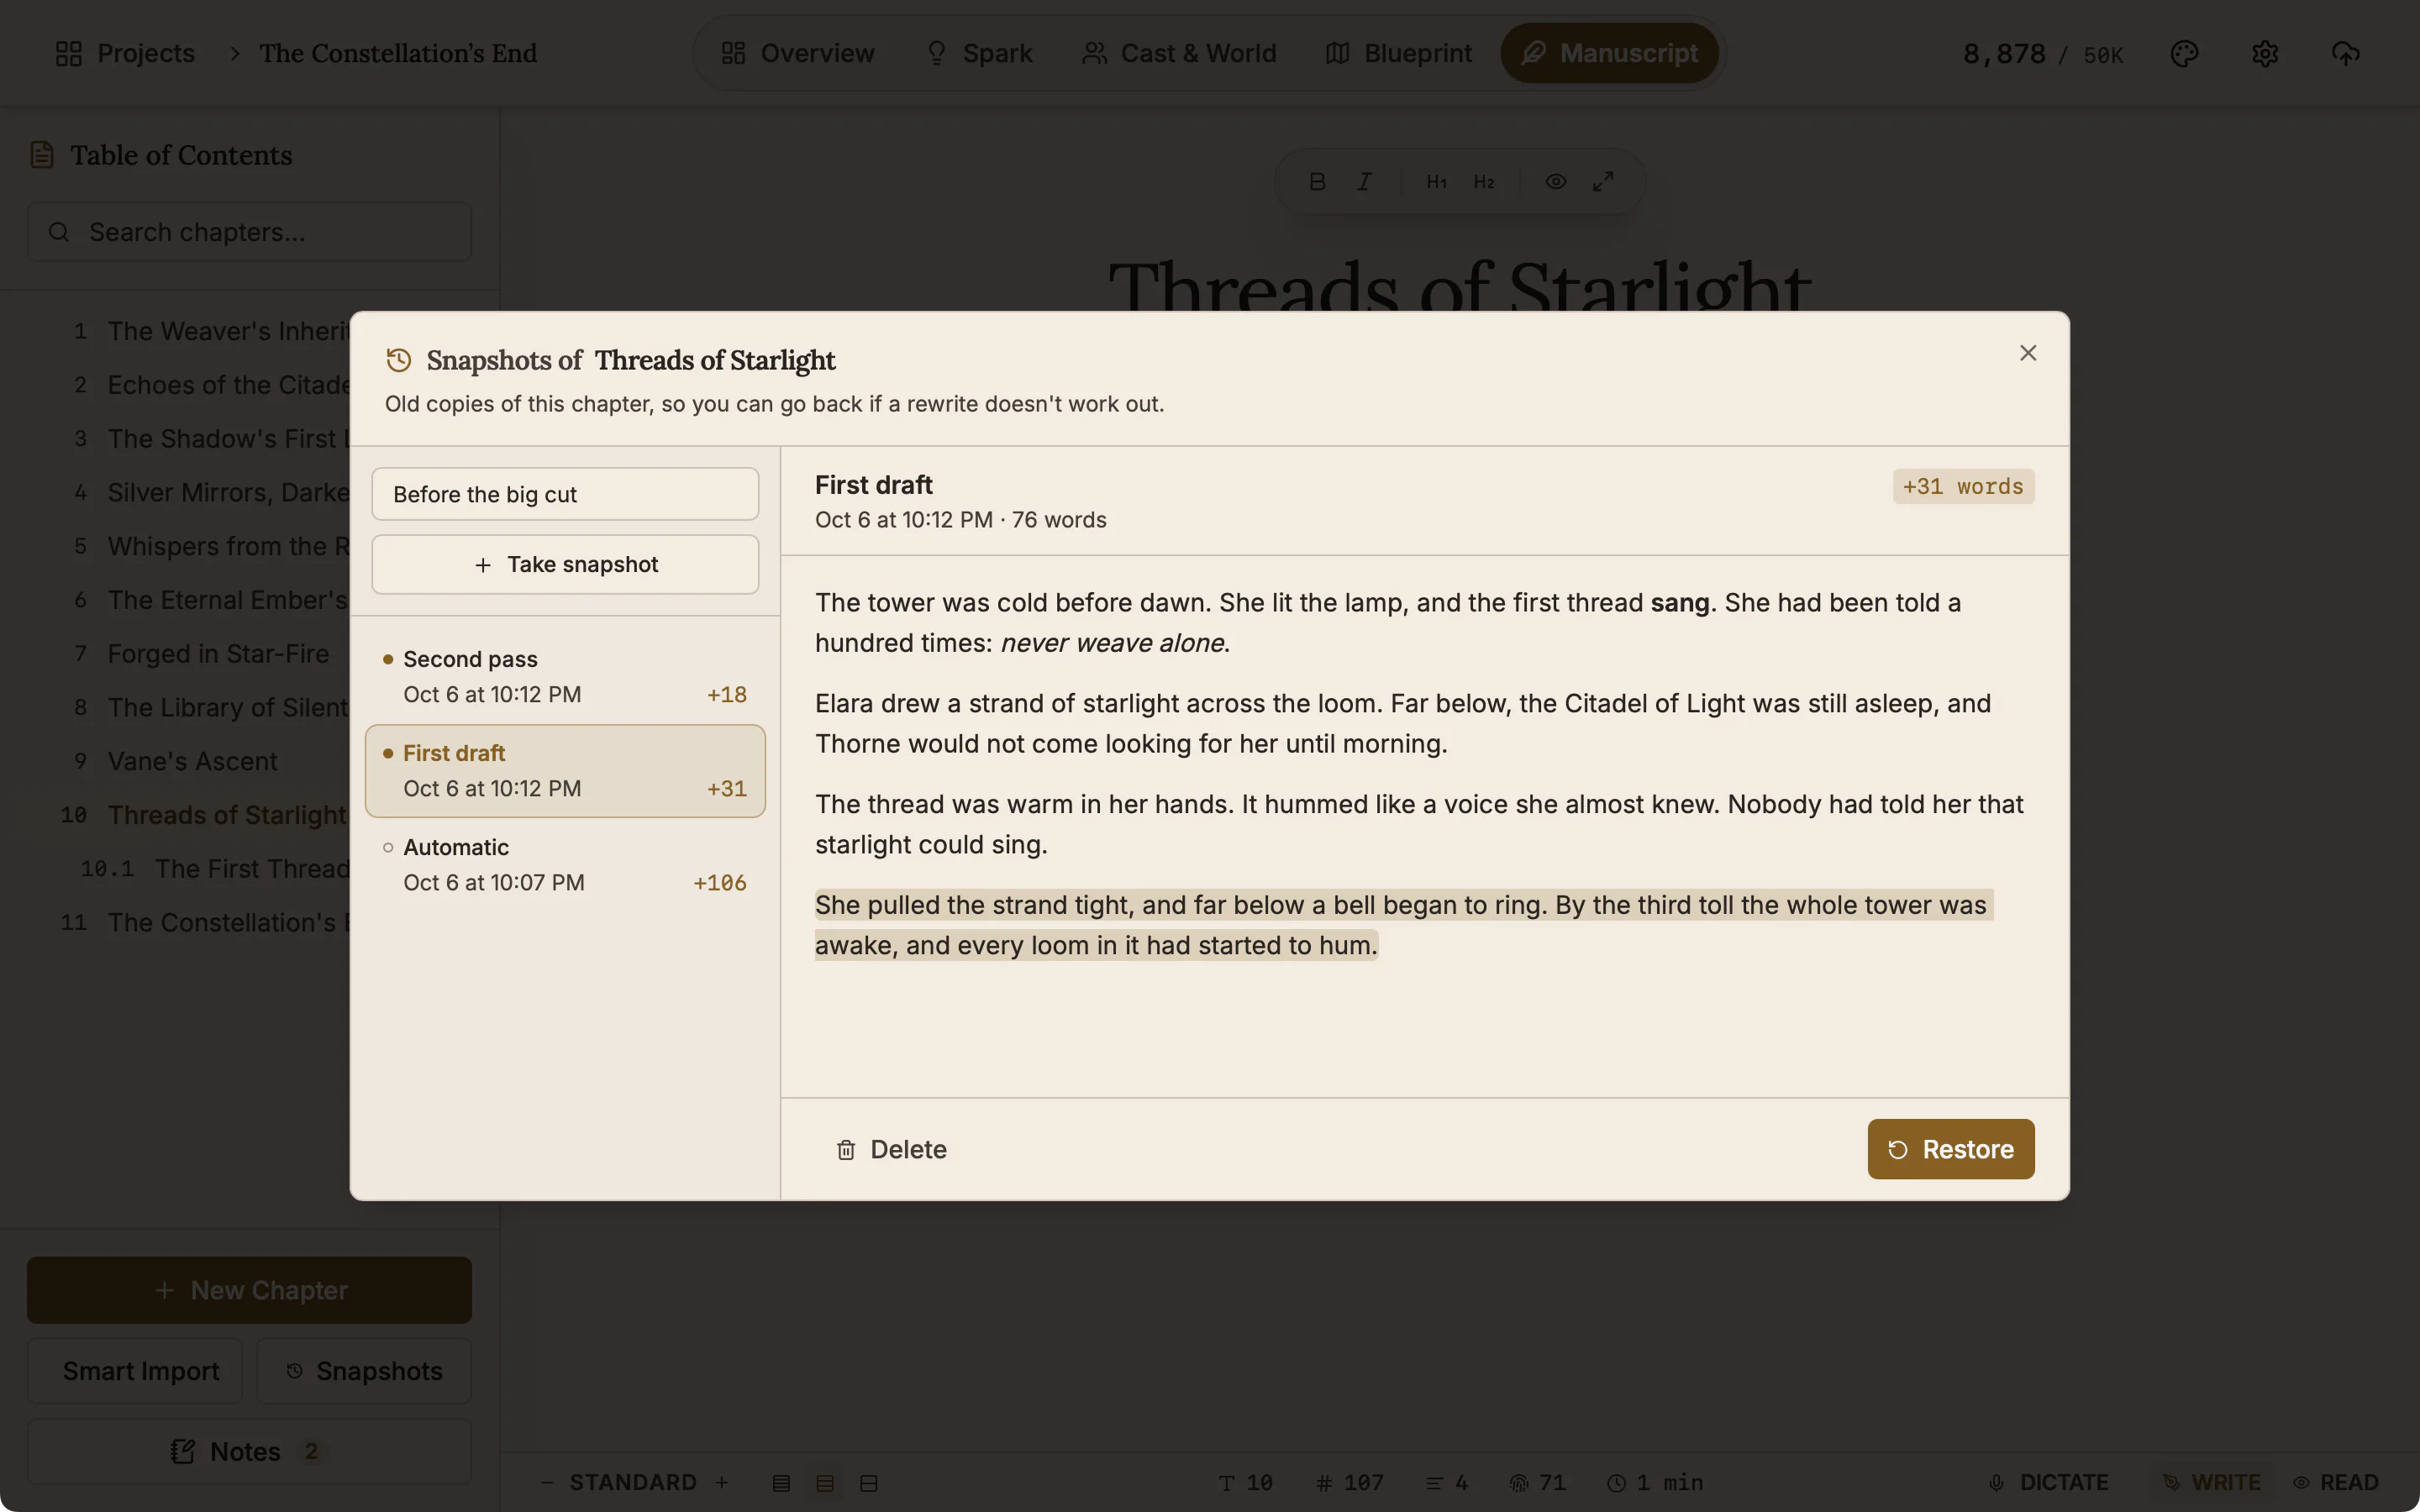Click the Take snapshot button
This screenshot has width=2420, height=1512.
[x=565, y=564]
